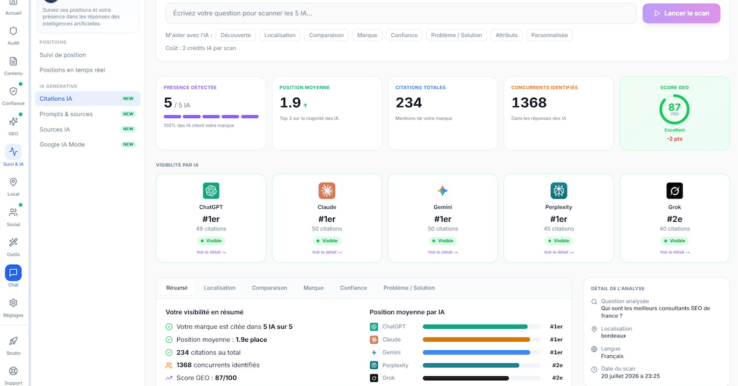Switch to the Comparaison results tab

pyautogui.click(x=269, y=288)
